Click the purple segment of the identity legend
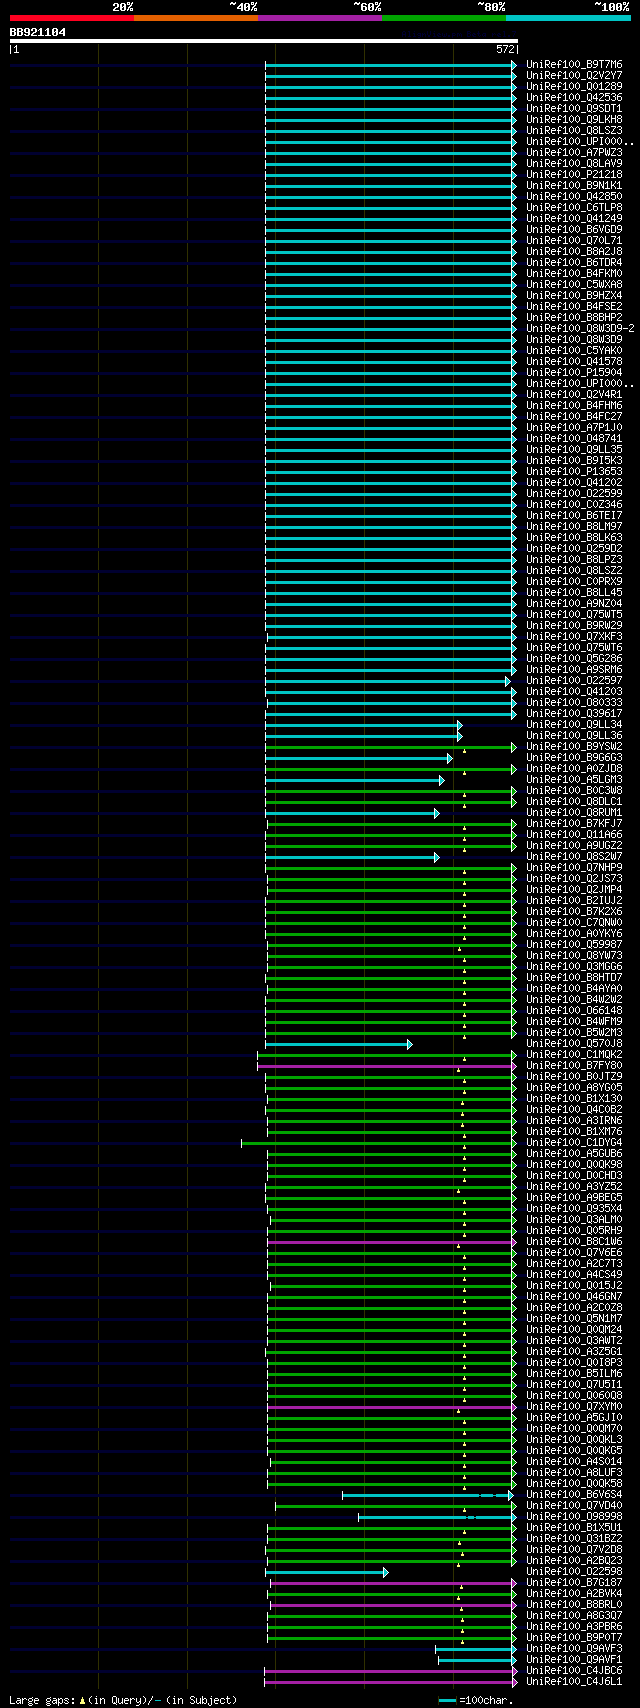 [x=319, y=18]
